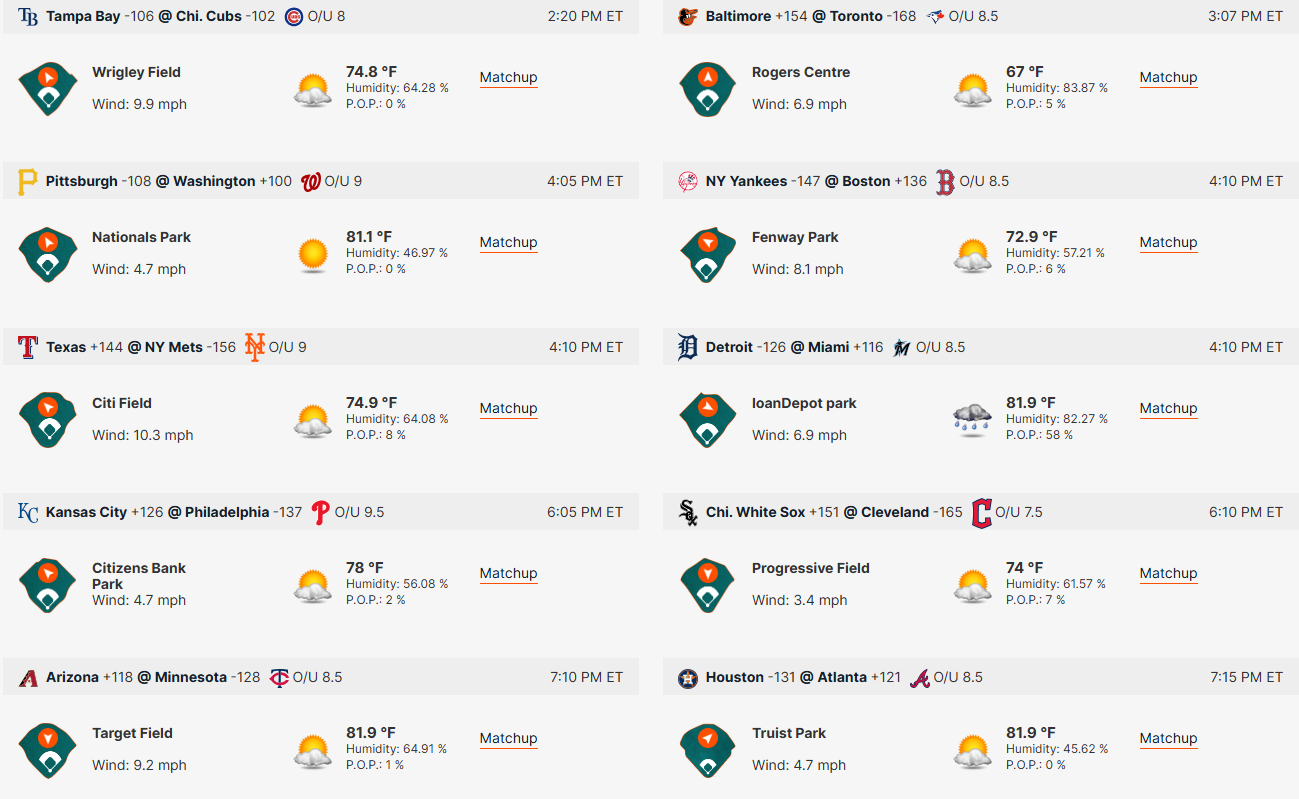This screenshot has height=799, width=1299.
Task: Click the Houston Astros logo
Action: click(x=687, y=678)
